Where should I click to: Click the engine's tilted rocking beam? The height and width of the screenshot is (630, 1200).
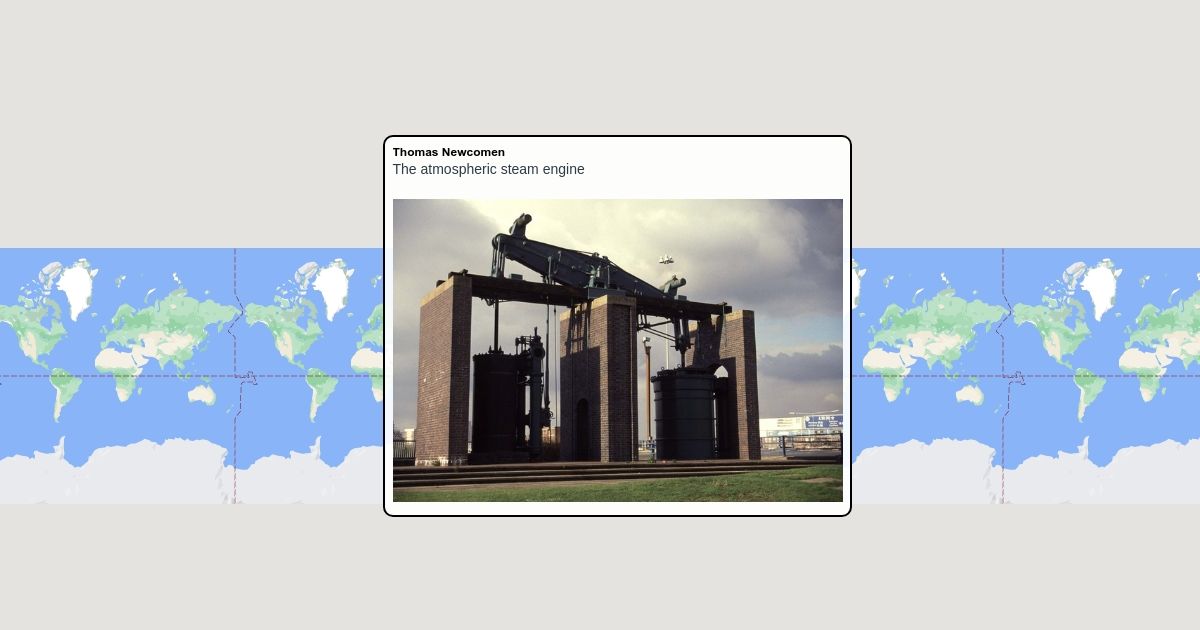580,258
